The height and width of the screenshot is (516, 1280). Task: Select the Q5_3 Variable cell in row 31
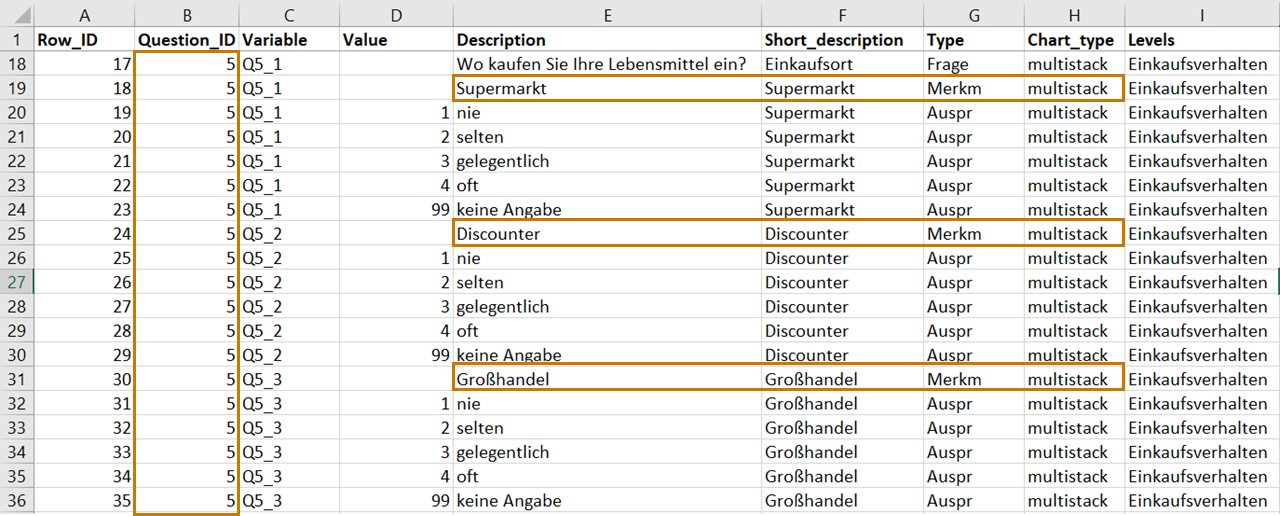tap(289, 379)
